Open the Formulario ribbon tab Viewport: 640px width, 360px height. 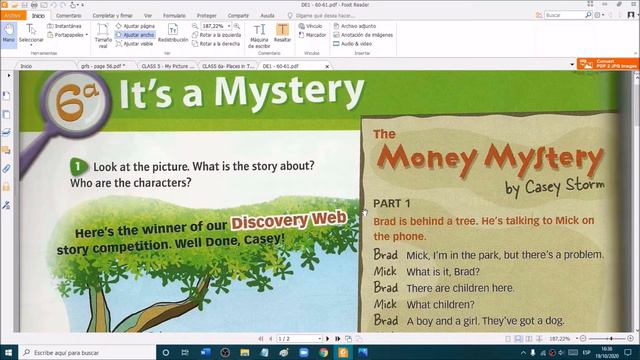pos(174,16)
